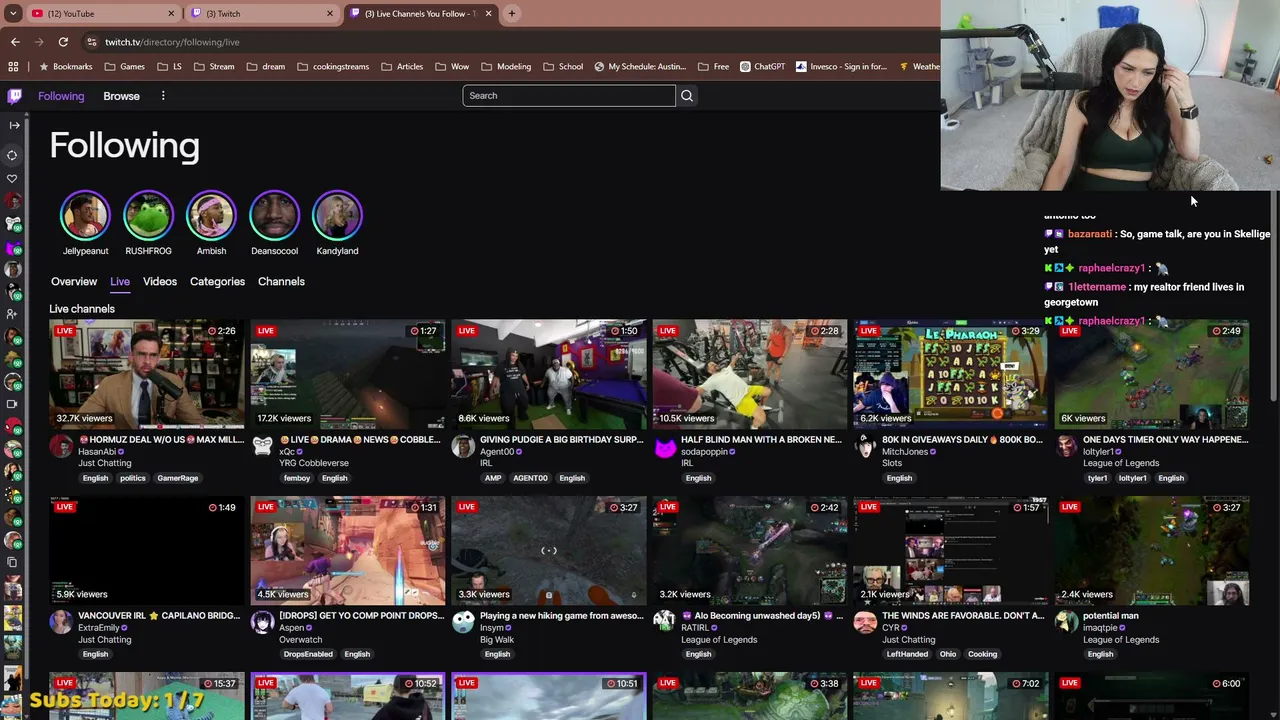The image size is (1280, 720).
Task: Open RUSHFROG's story avatar
Action: pos(148,215)
